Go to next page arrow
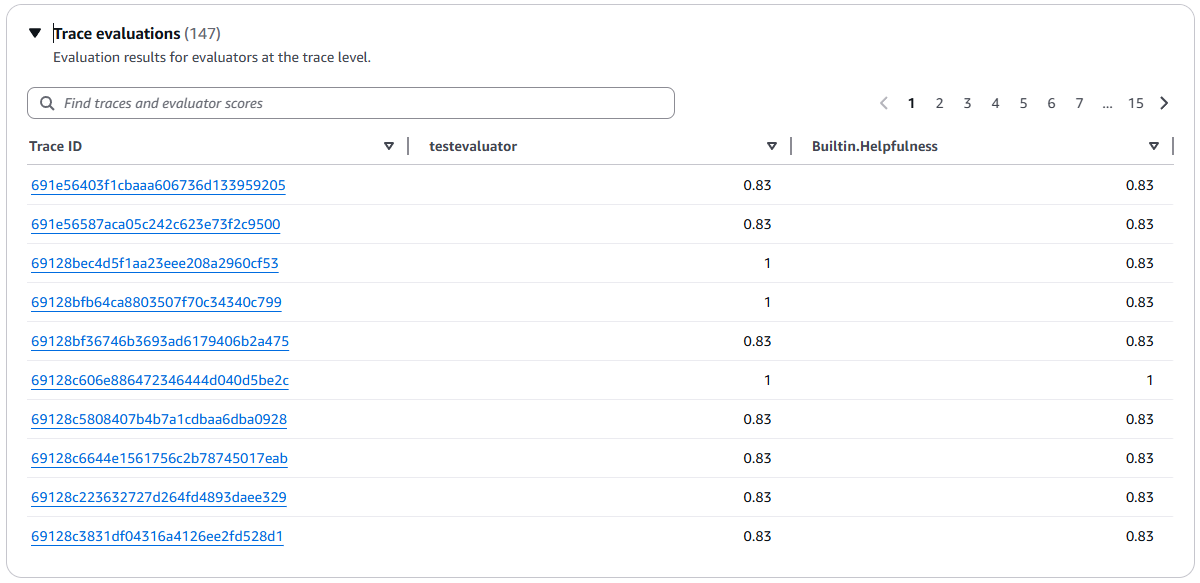Image resolution: width=1200 pixels, height=583 pixels. pyautogui.click(x=1164, y=103)
